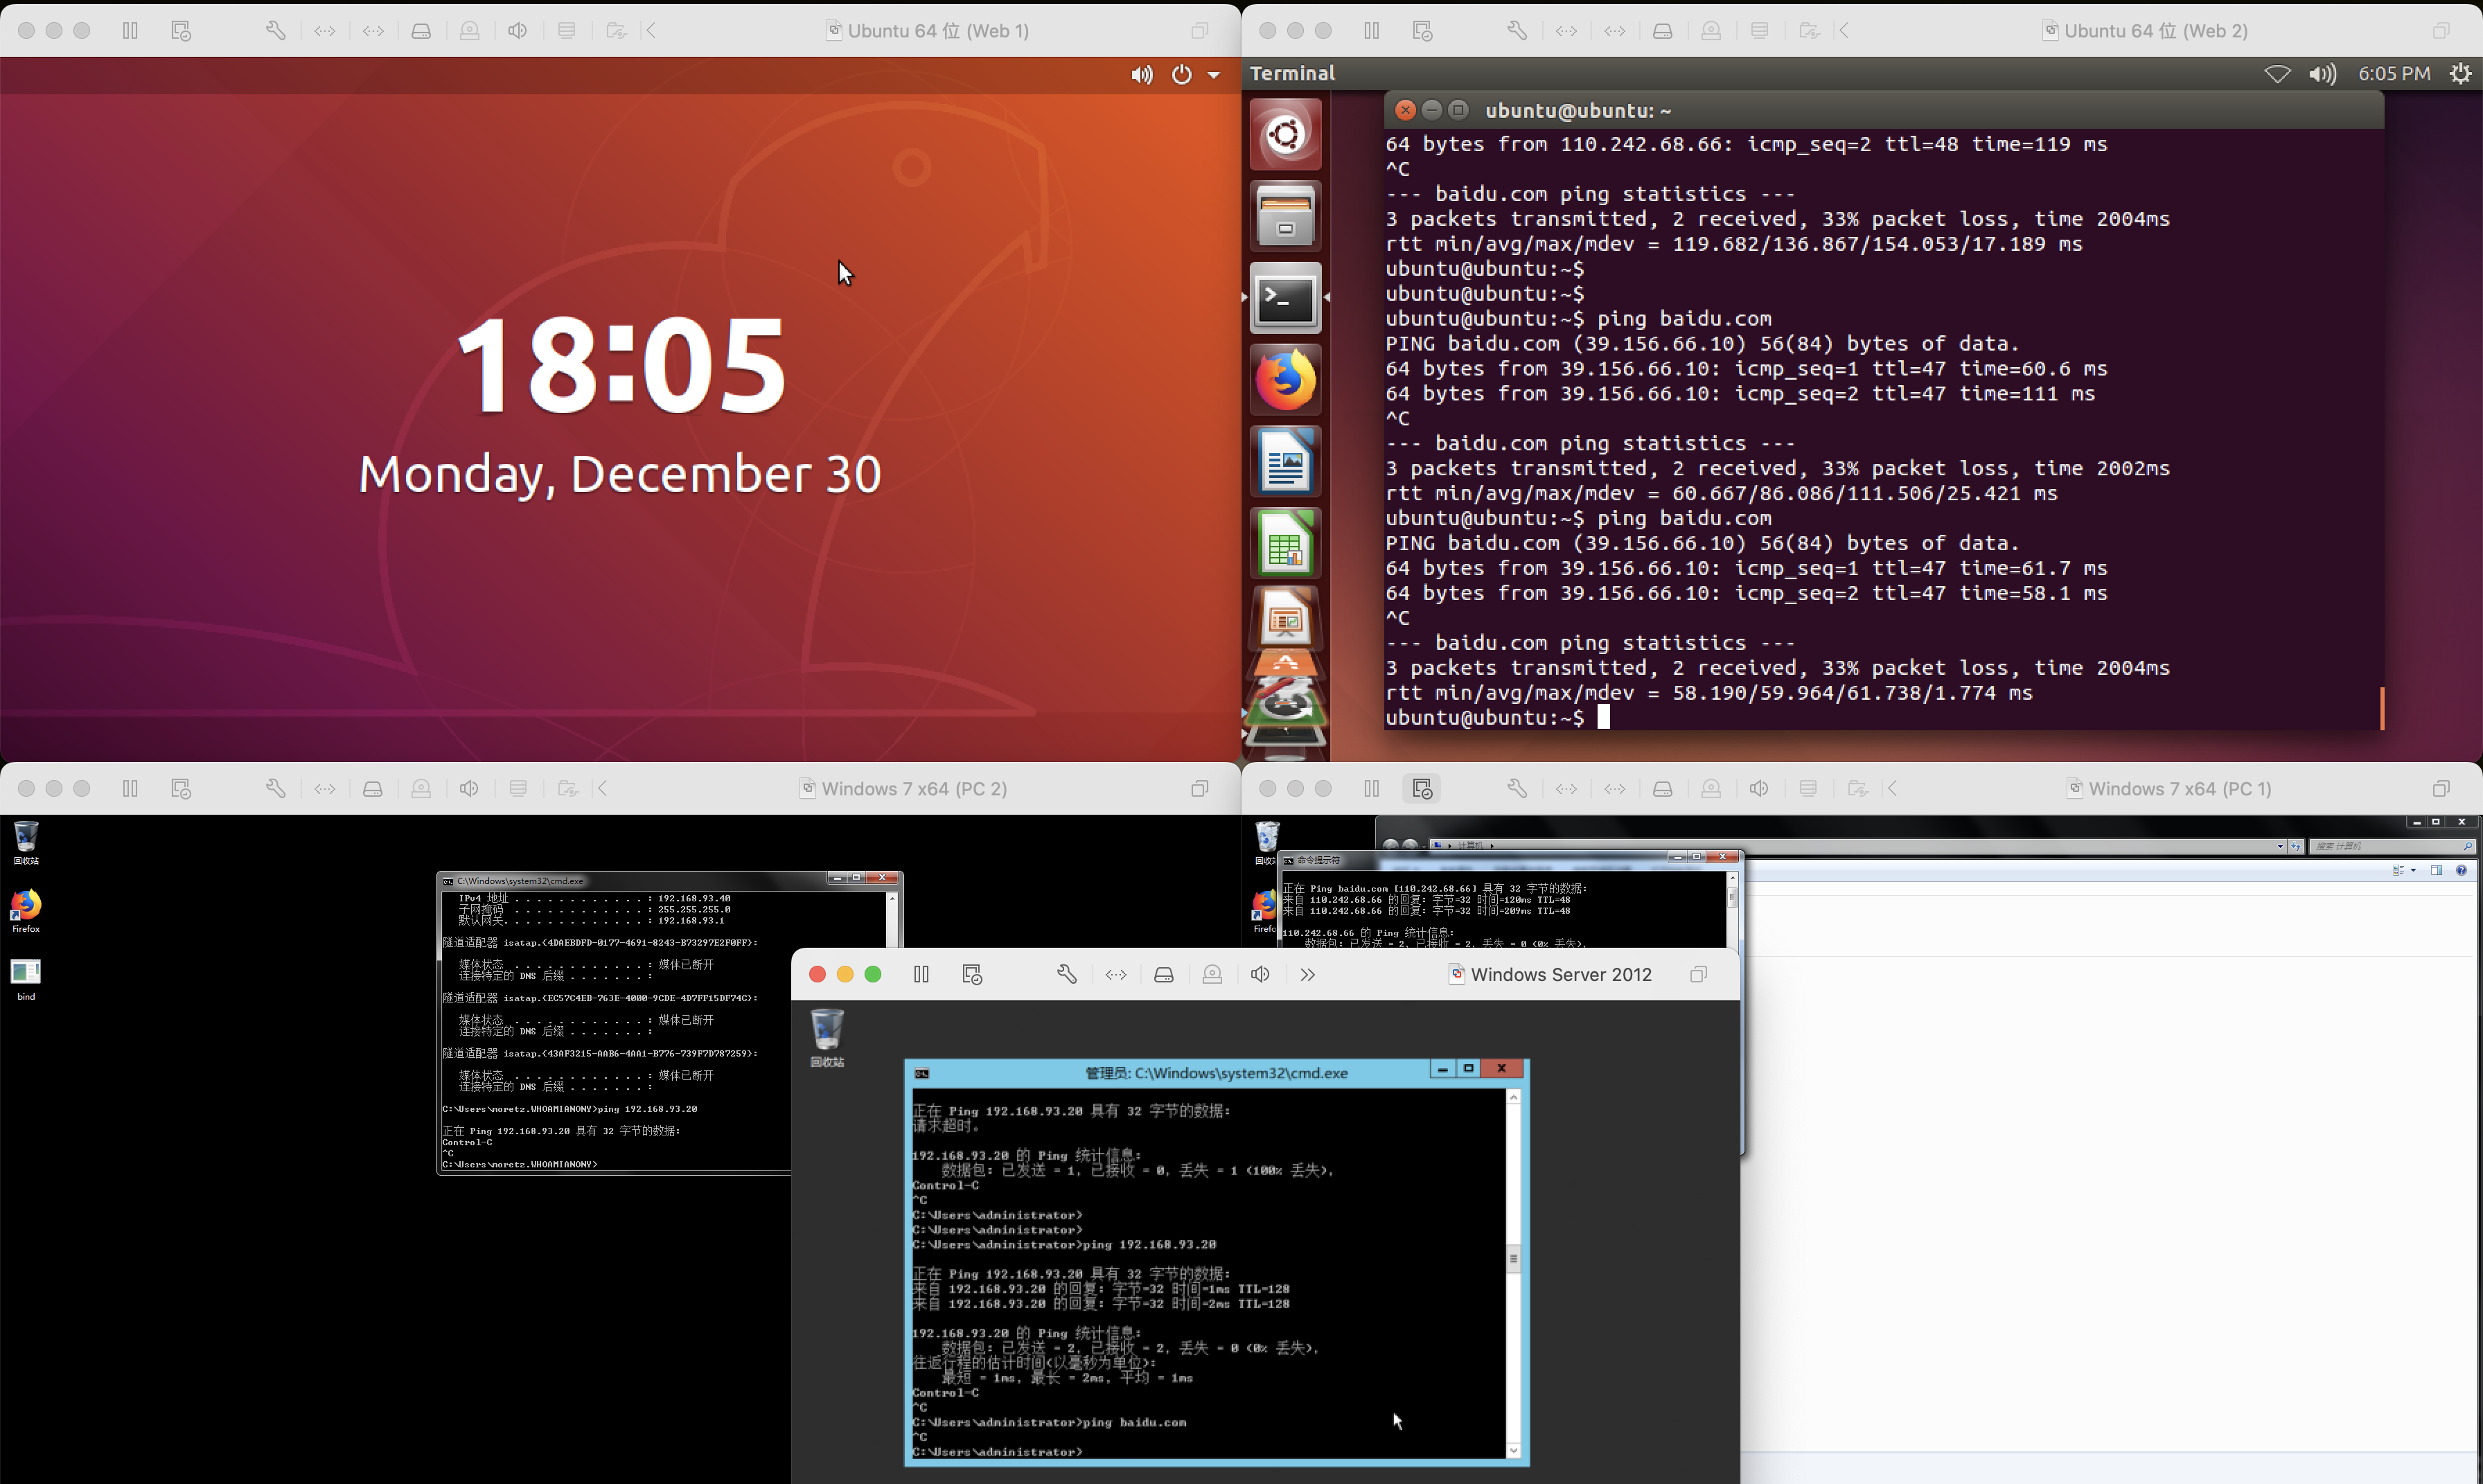Click Ubuntu dash search icon
The height and width of the screenshot is (1484, 2483).
(1285, 134)
